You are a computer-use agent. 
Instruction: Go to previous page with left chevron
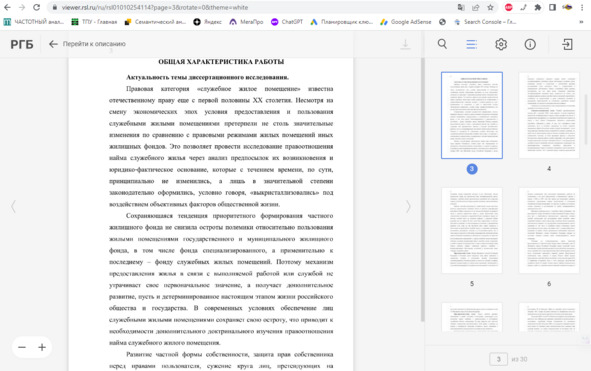(13, 206)
